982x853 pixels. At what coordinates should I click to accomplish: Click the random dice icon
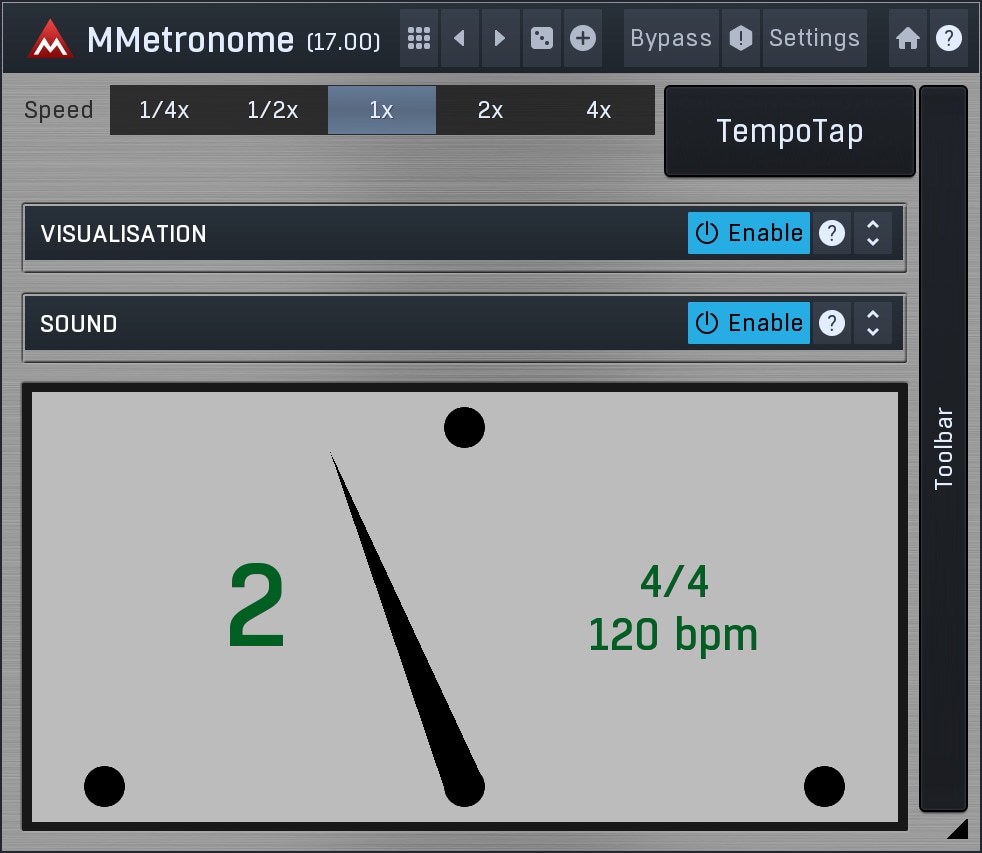click(x=541, y=39)
